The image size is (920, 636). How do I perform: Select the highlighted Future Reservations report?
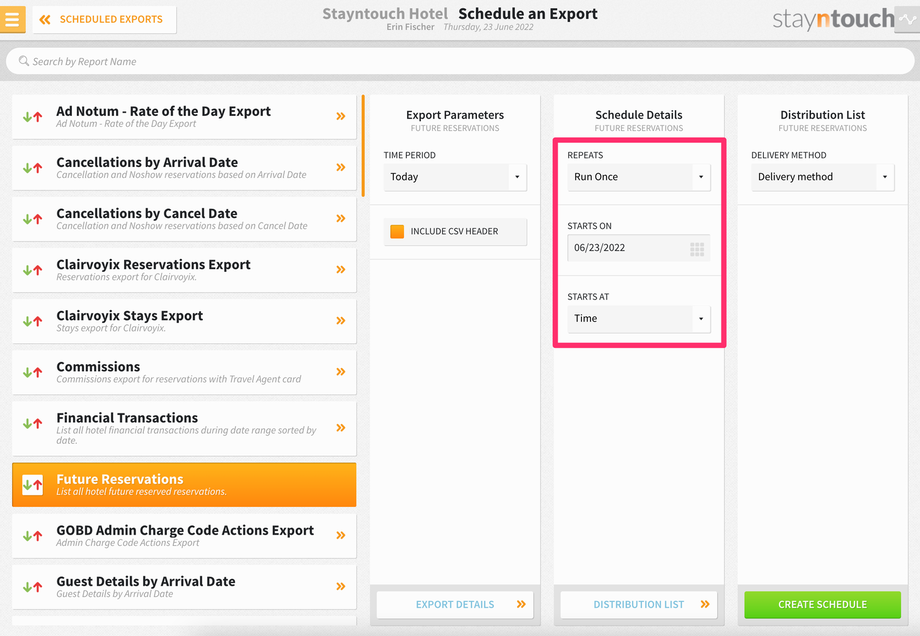tap(184, 485)
